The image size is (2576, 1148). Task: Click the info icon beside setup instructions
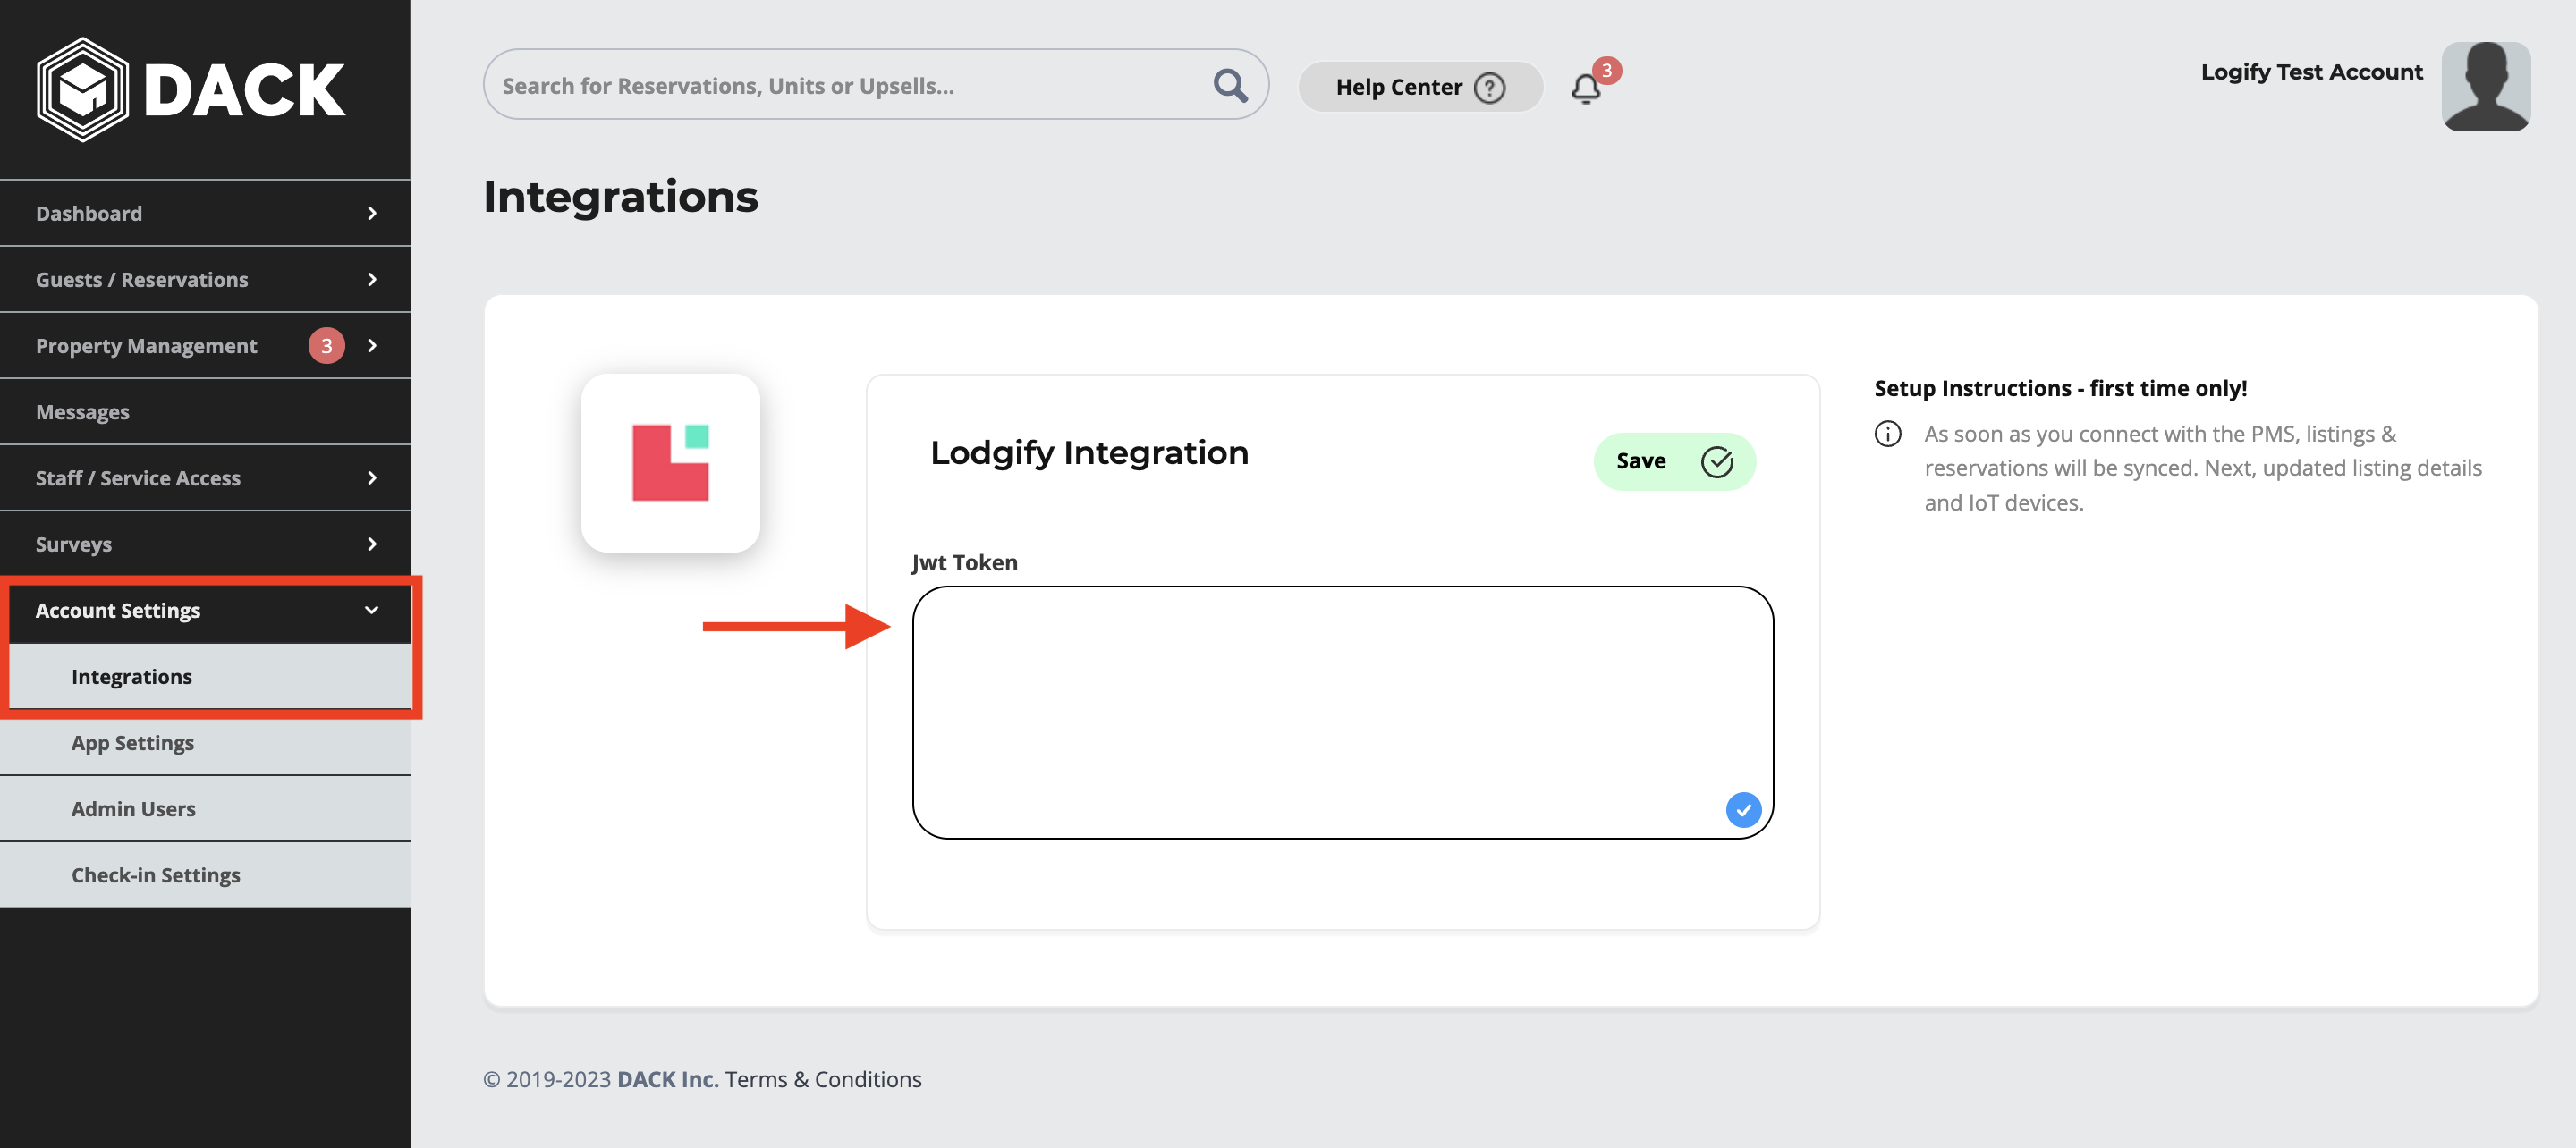(1887, 434)
